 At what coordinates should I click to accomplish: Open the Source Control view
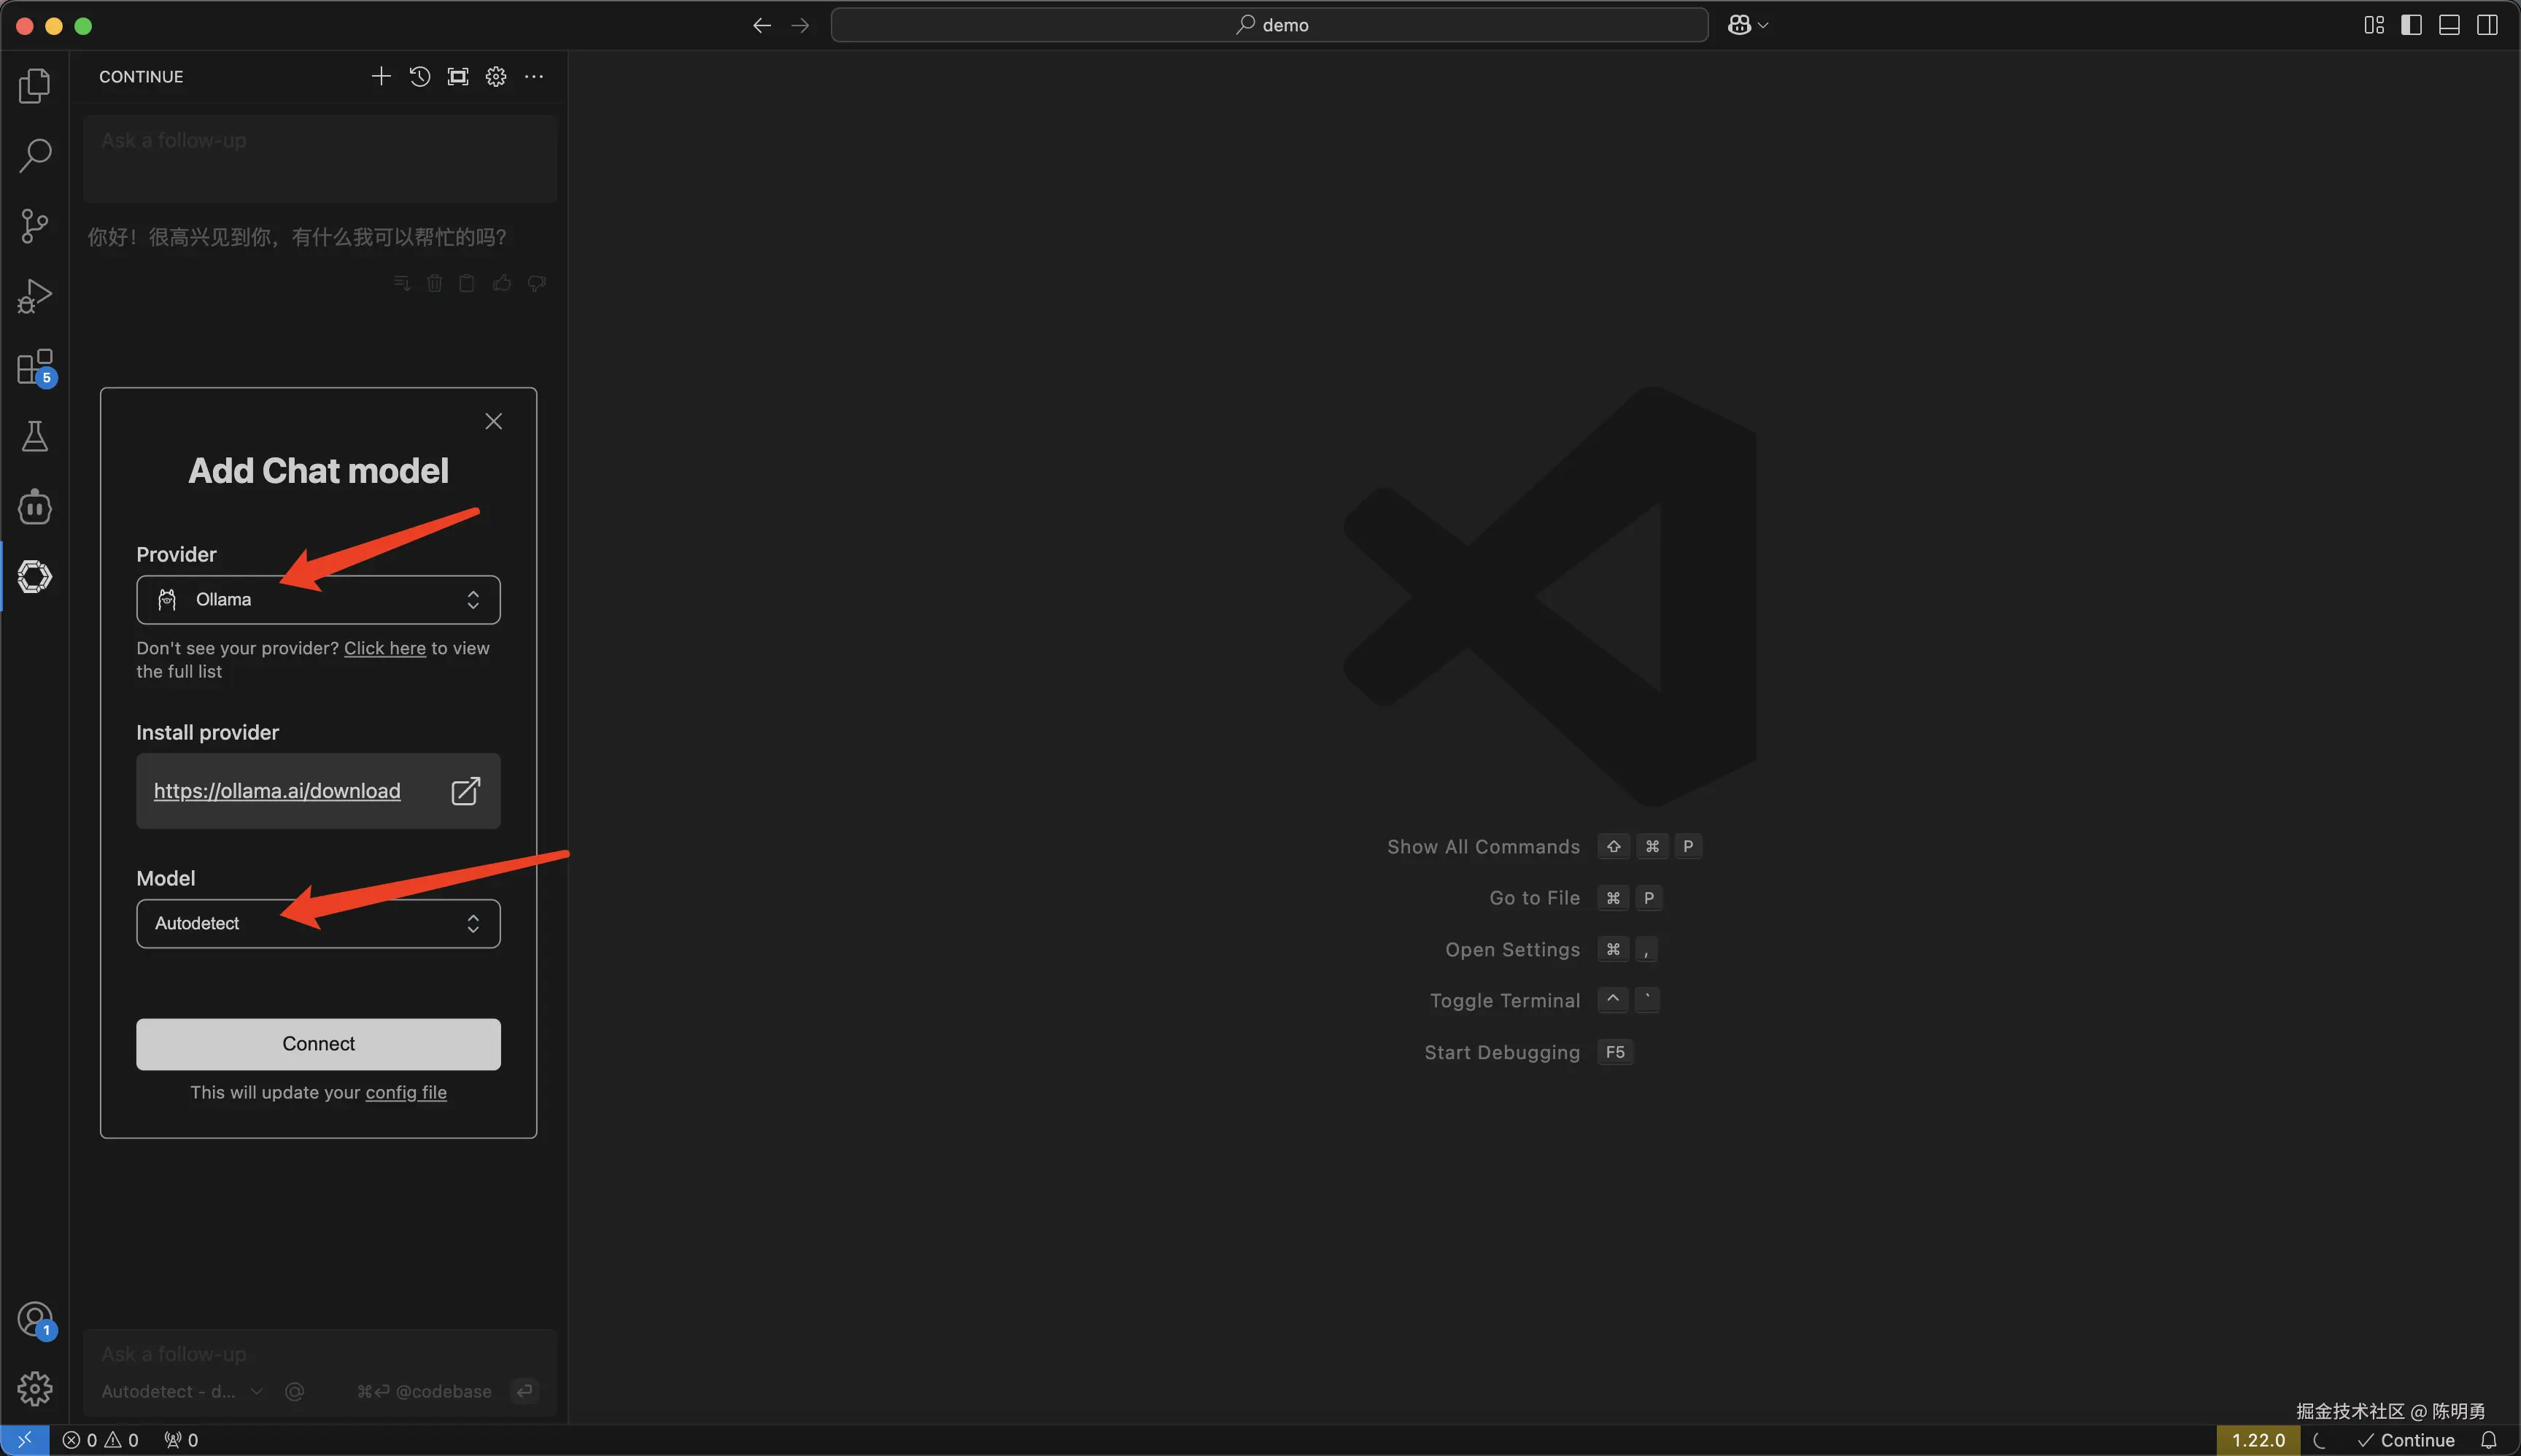pyautogui.click(x=35, y=226)
